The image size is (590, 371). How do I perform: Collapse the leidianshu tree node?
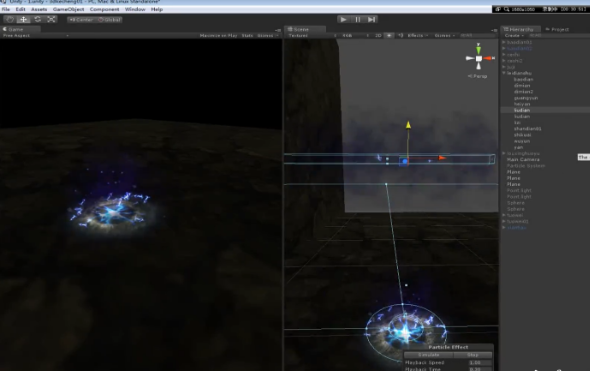pyautogui.click(x=504, y=73)
